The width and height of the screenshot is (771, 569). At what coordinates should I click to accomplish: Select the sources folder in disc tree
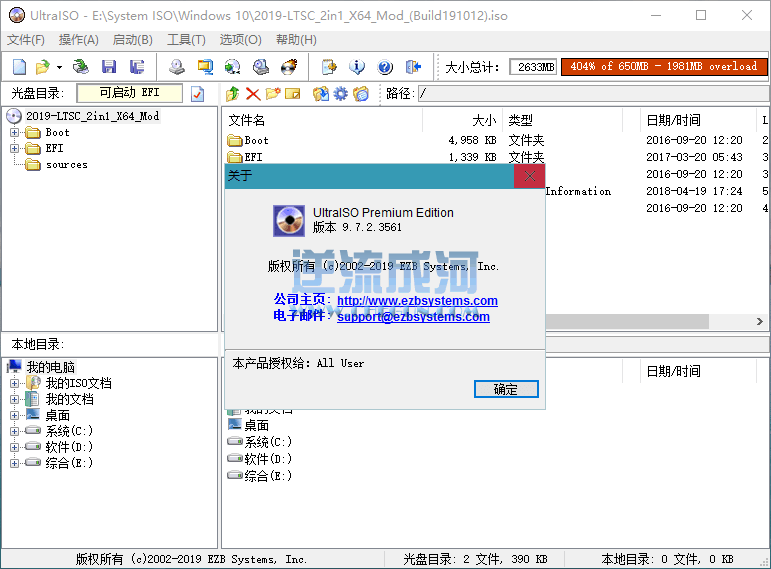[x=66, y=165]
